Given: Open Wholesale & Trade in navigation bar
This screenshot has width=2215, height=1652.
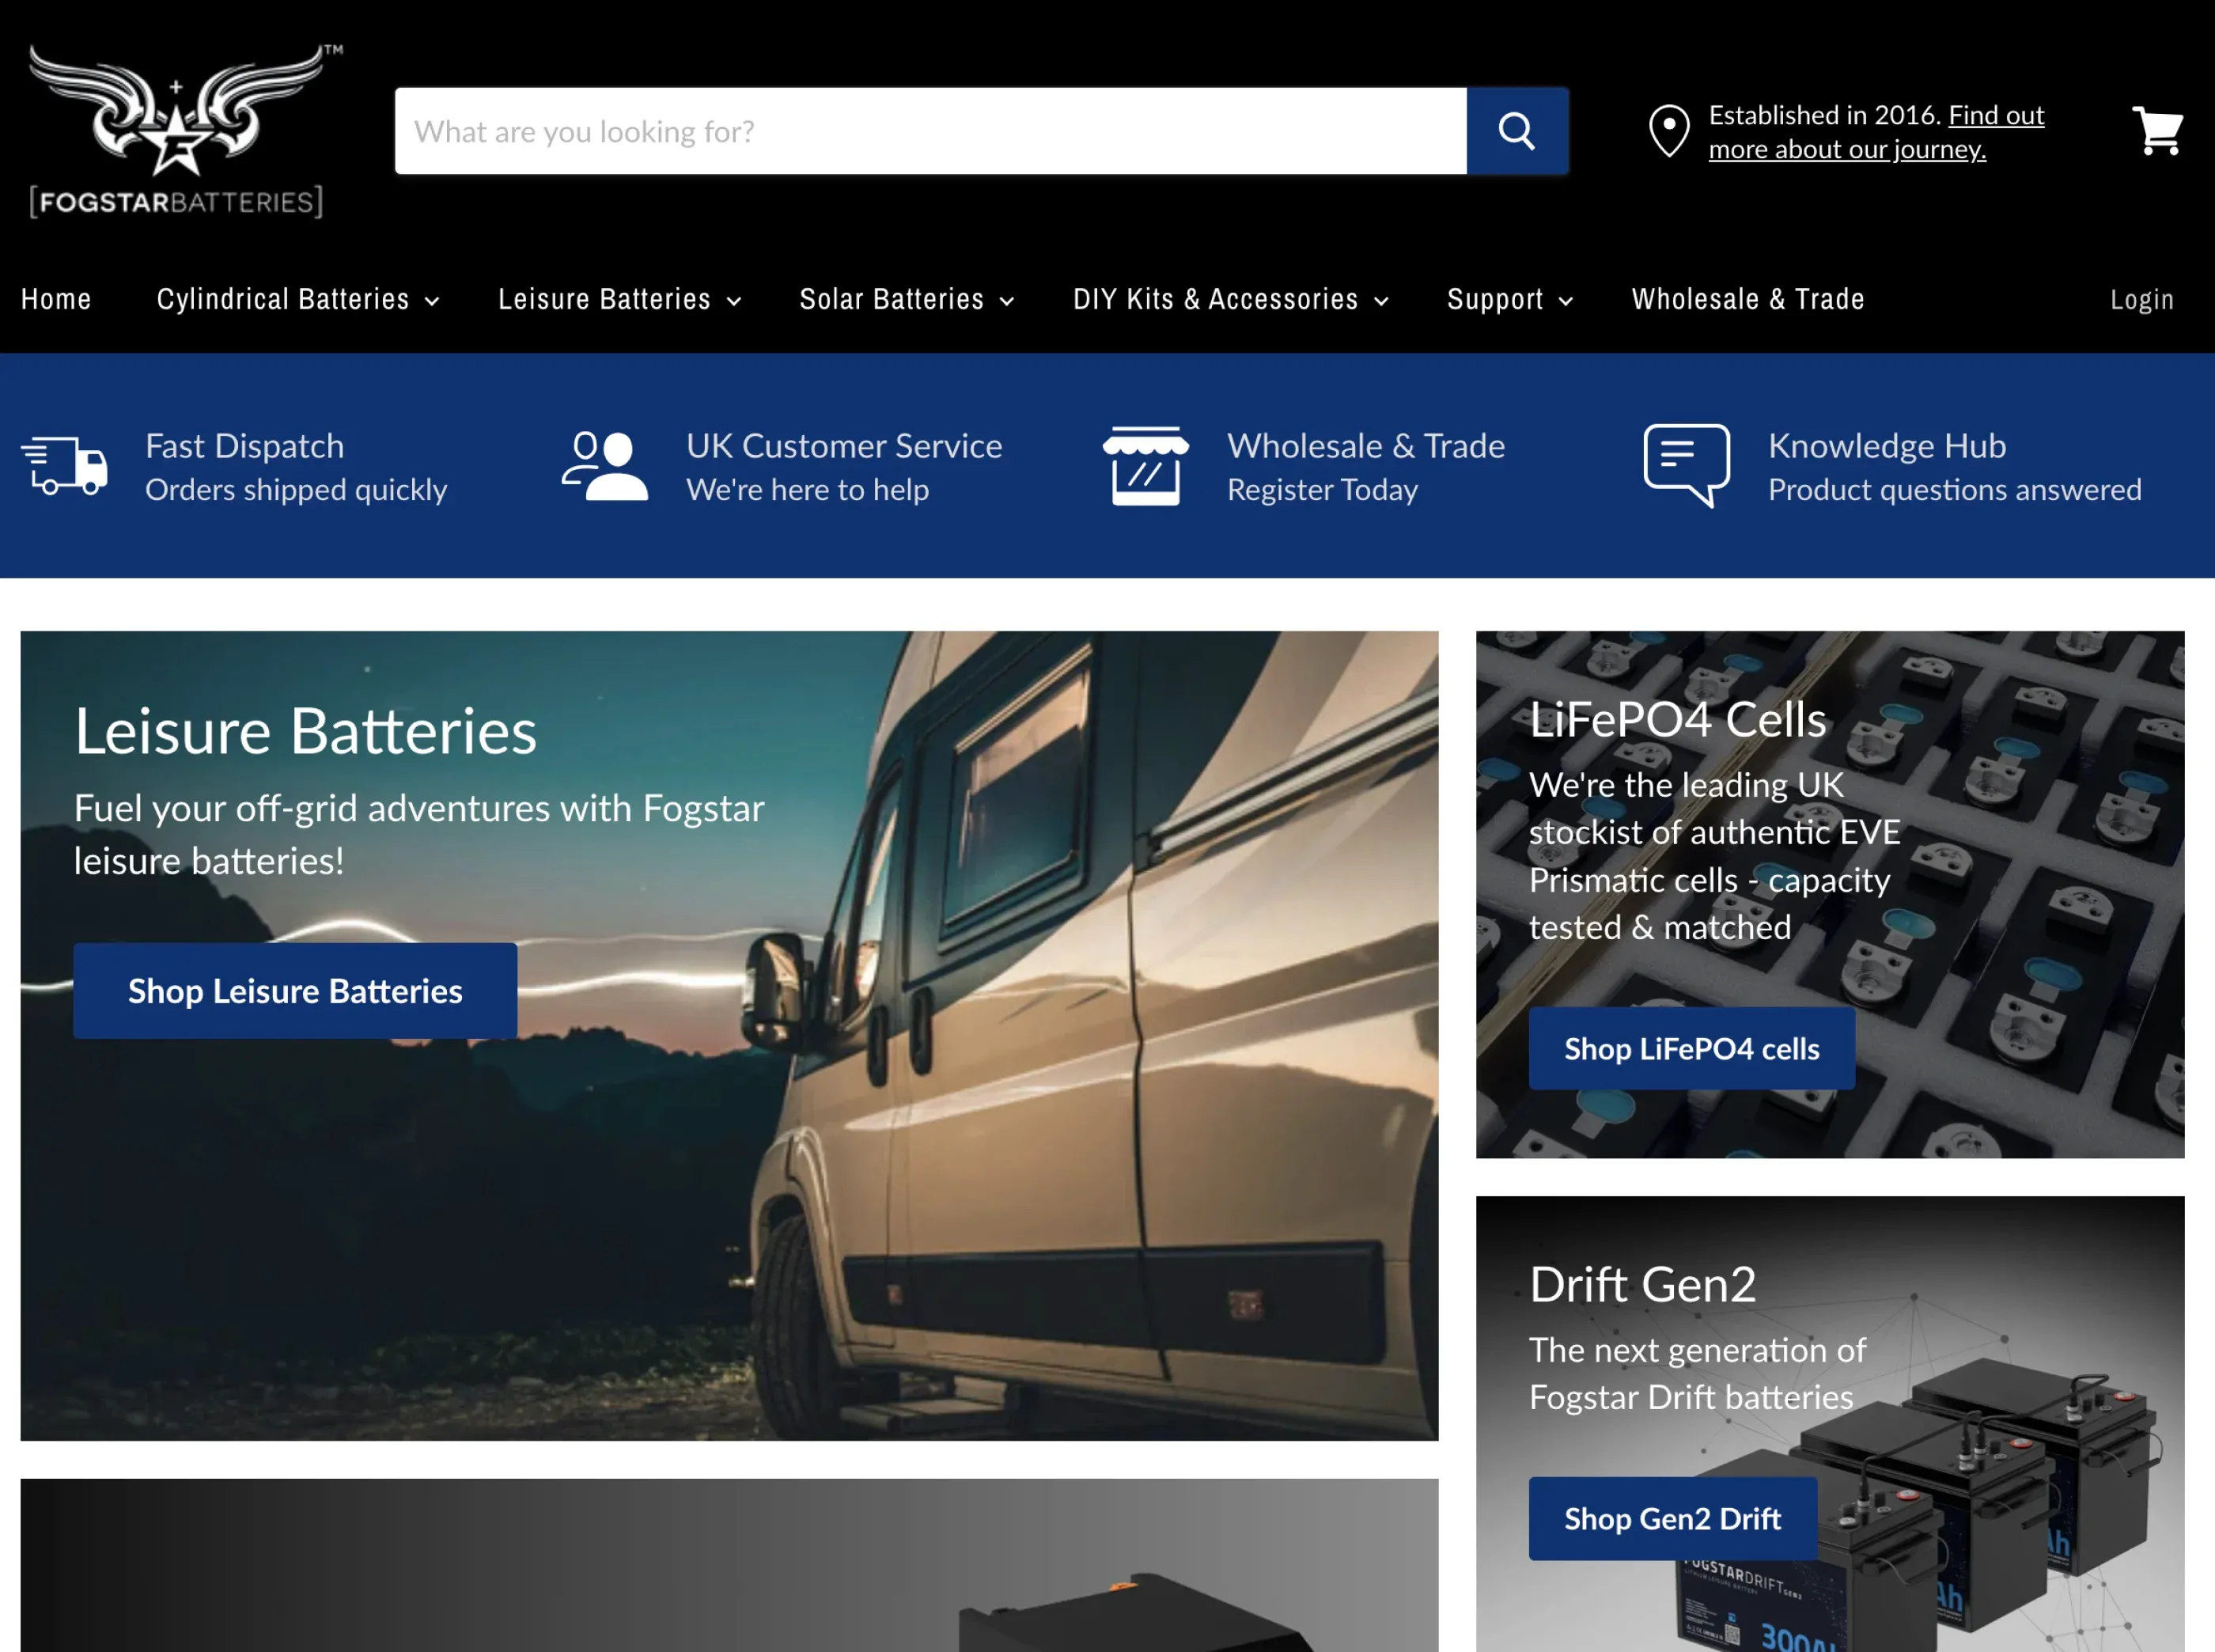Looking at the screenshot, I should [1747, 299].
